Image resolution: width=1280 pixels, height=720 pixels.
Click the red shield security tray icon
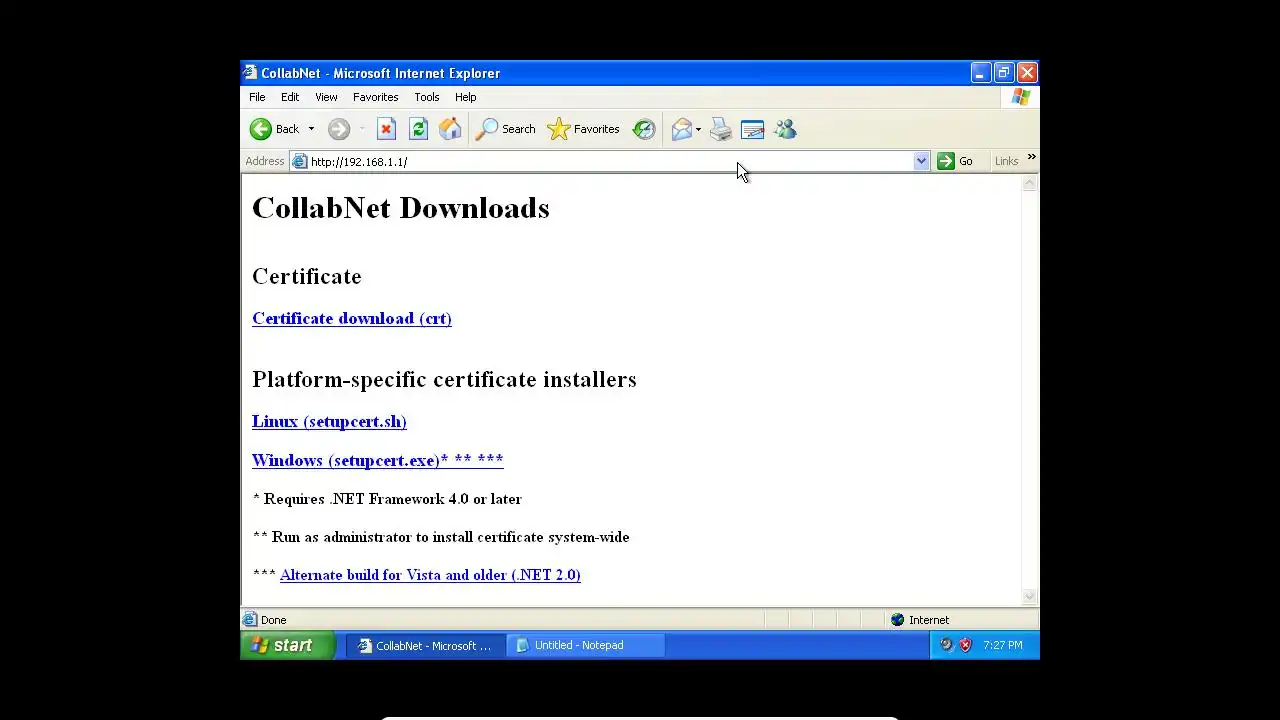pyautogui.click(x=965, y=645)
